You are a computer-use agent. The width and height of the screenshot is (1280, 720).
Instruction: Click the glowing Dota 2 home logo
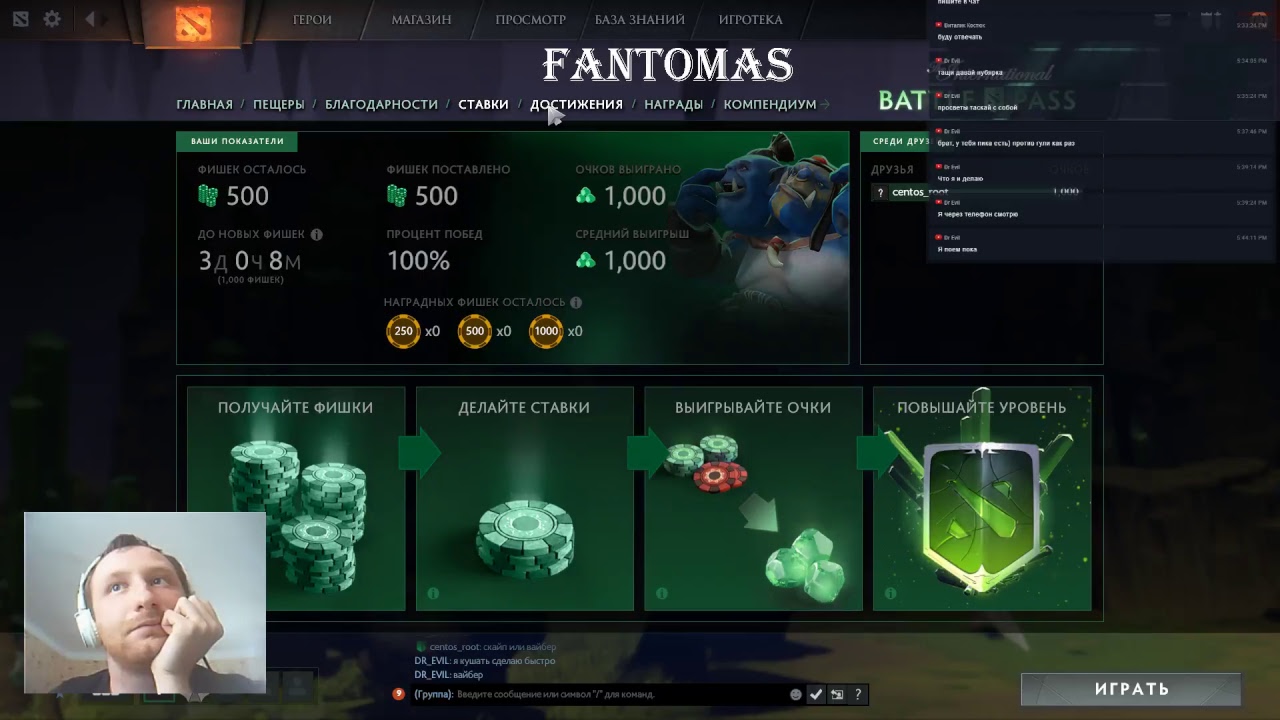tap(193, 22)
